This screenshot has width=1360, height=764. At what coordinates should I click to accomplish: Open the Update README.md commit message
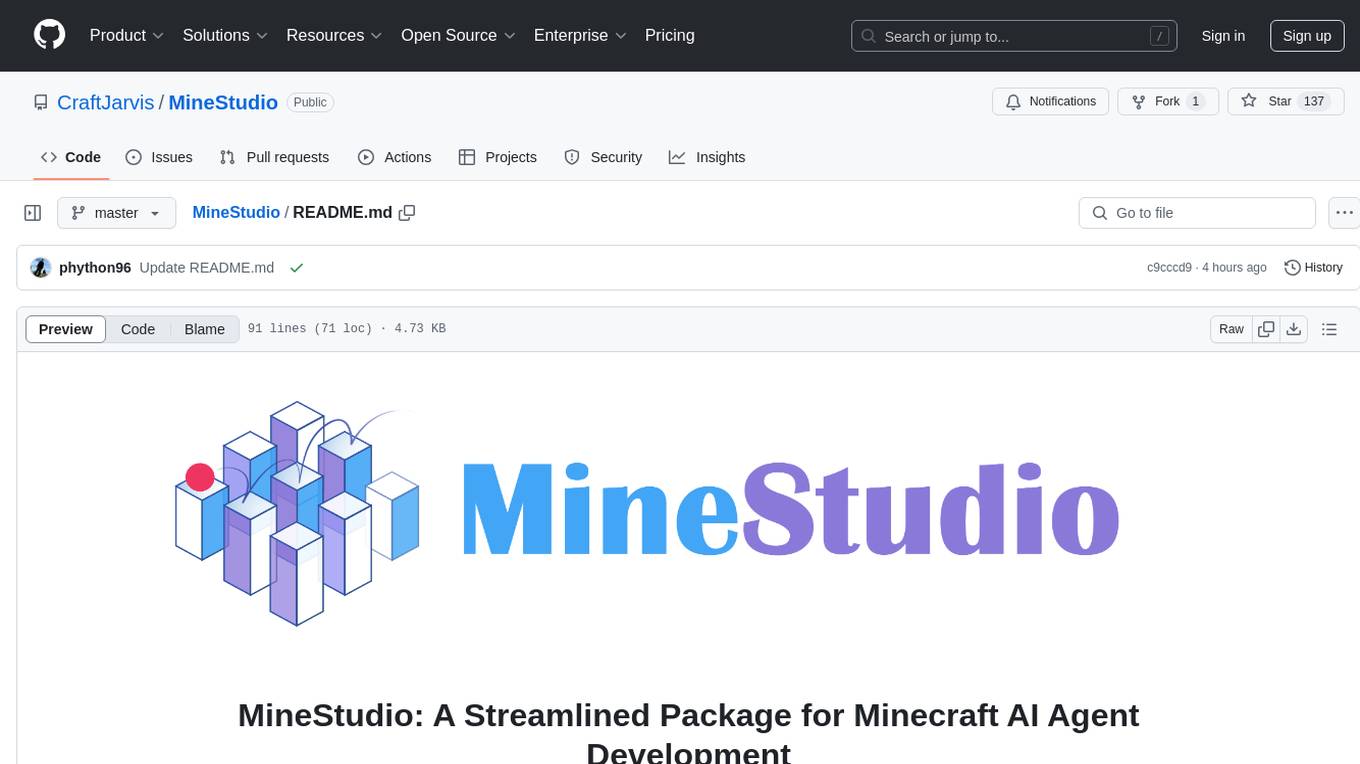pos(207,268)
